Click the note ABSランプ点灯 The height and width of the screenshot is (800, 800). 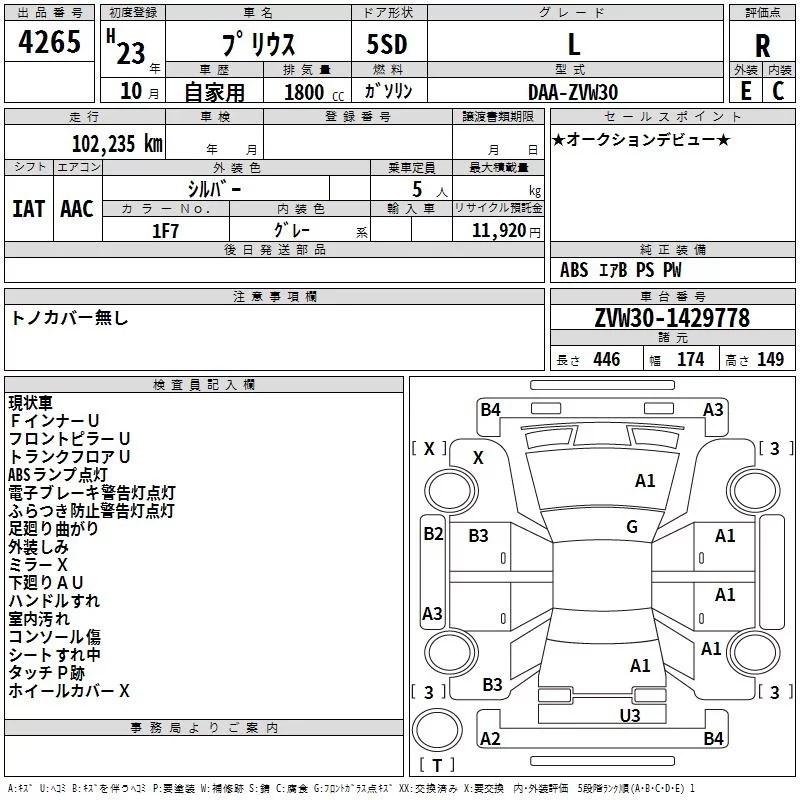click(x=58, y=474)
